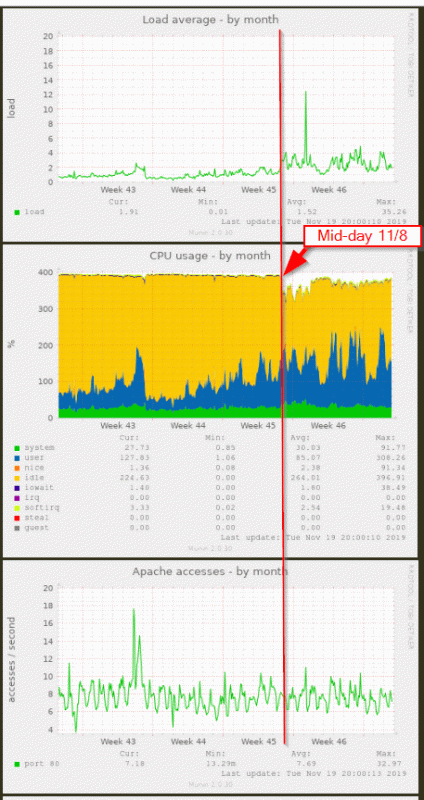Screen dimensions: 424x800
Task: Click the 'user' legend label
Action: pyautogui.click(x=34, y=458)
